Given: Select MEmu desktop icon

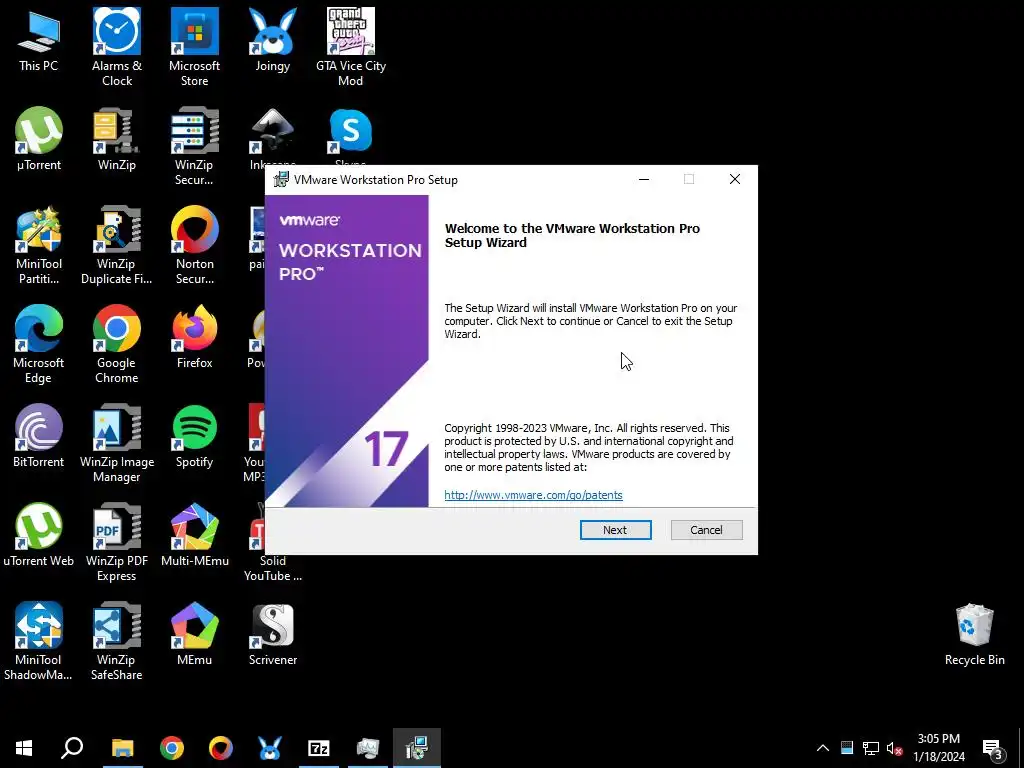Looking at the screenshot, I should (195, 634).
